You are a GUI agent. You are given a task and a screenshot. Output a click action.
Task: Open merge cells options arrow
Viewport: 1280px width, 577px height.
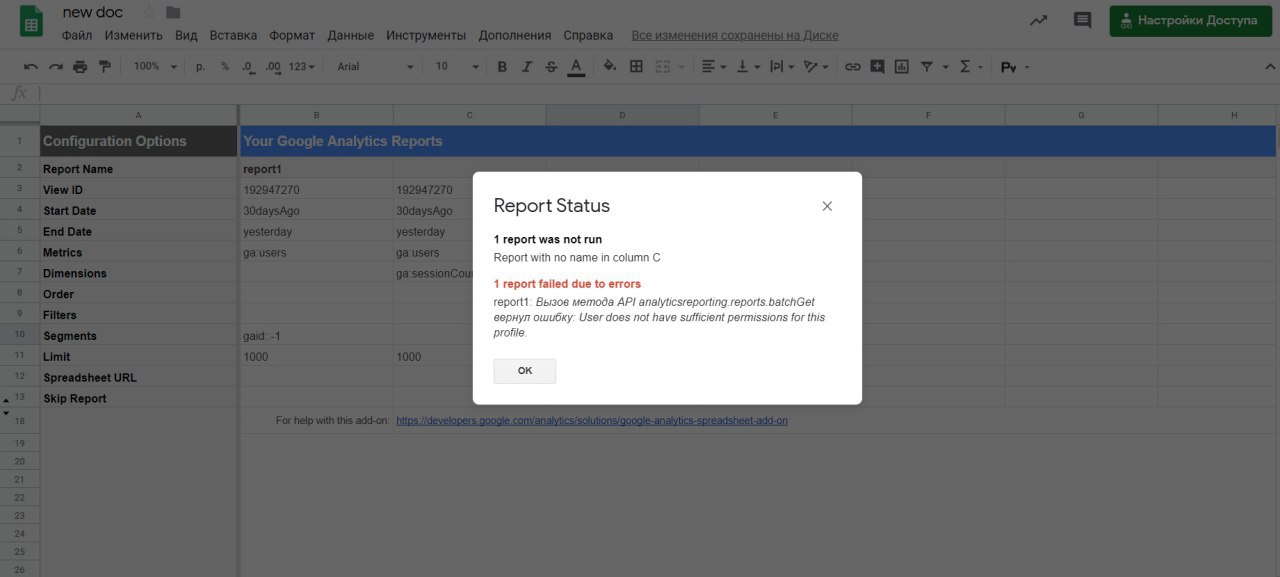pos(682,67)
